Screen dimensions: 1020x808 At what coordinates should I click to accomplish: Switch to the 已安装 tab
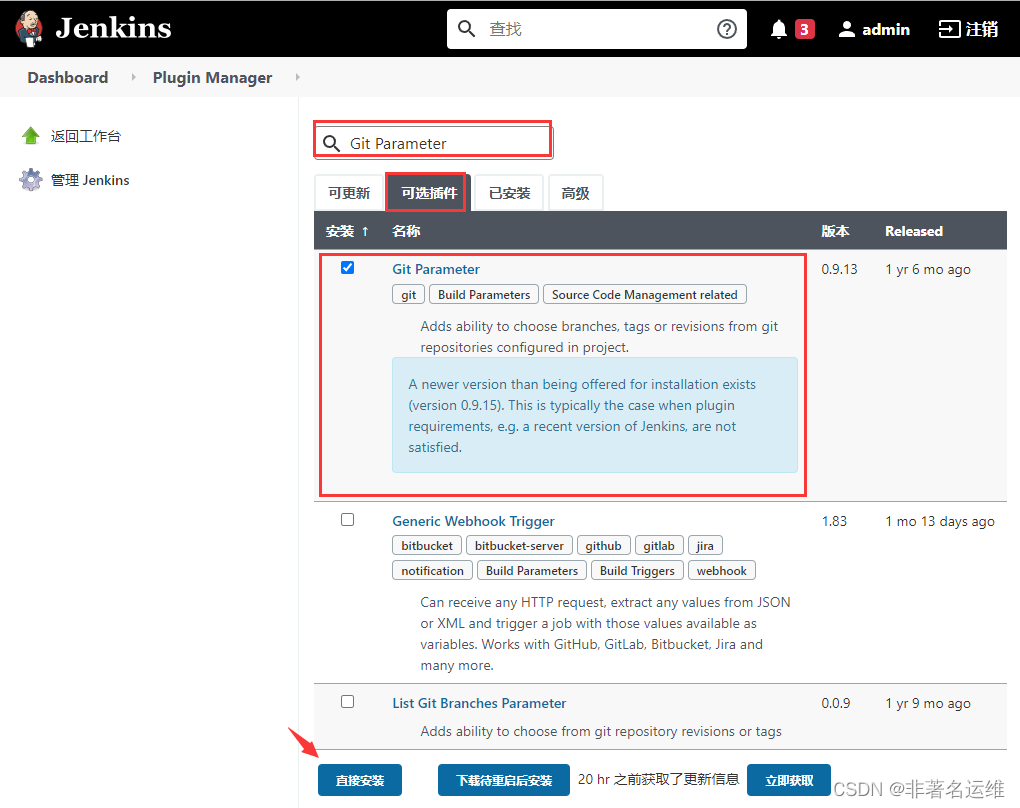click(x=509, y=193)
